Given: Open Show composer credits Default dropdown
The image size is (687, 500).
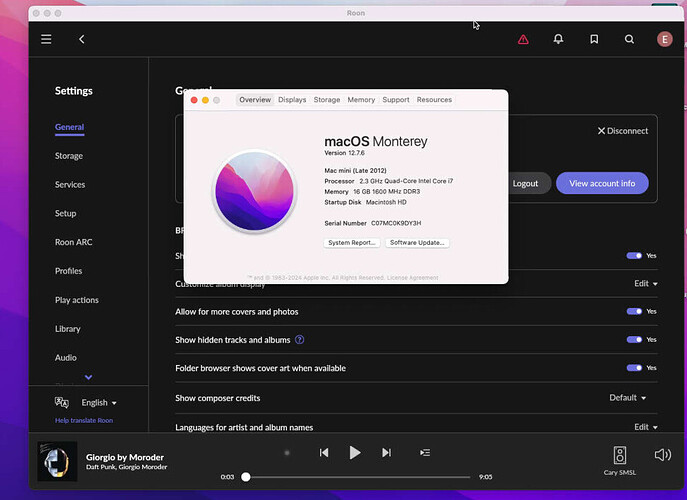Looking at the screenshot, I should pyautogui.click(x=627, y=397).
